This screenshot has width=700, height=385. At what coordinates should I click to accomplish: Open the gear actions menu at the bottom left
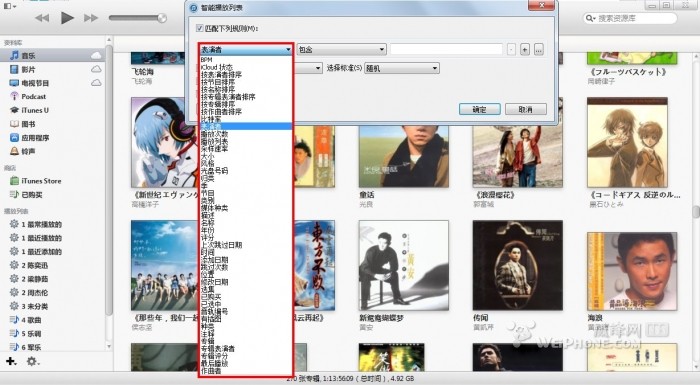click(32, 361)
